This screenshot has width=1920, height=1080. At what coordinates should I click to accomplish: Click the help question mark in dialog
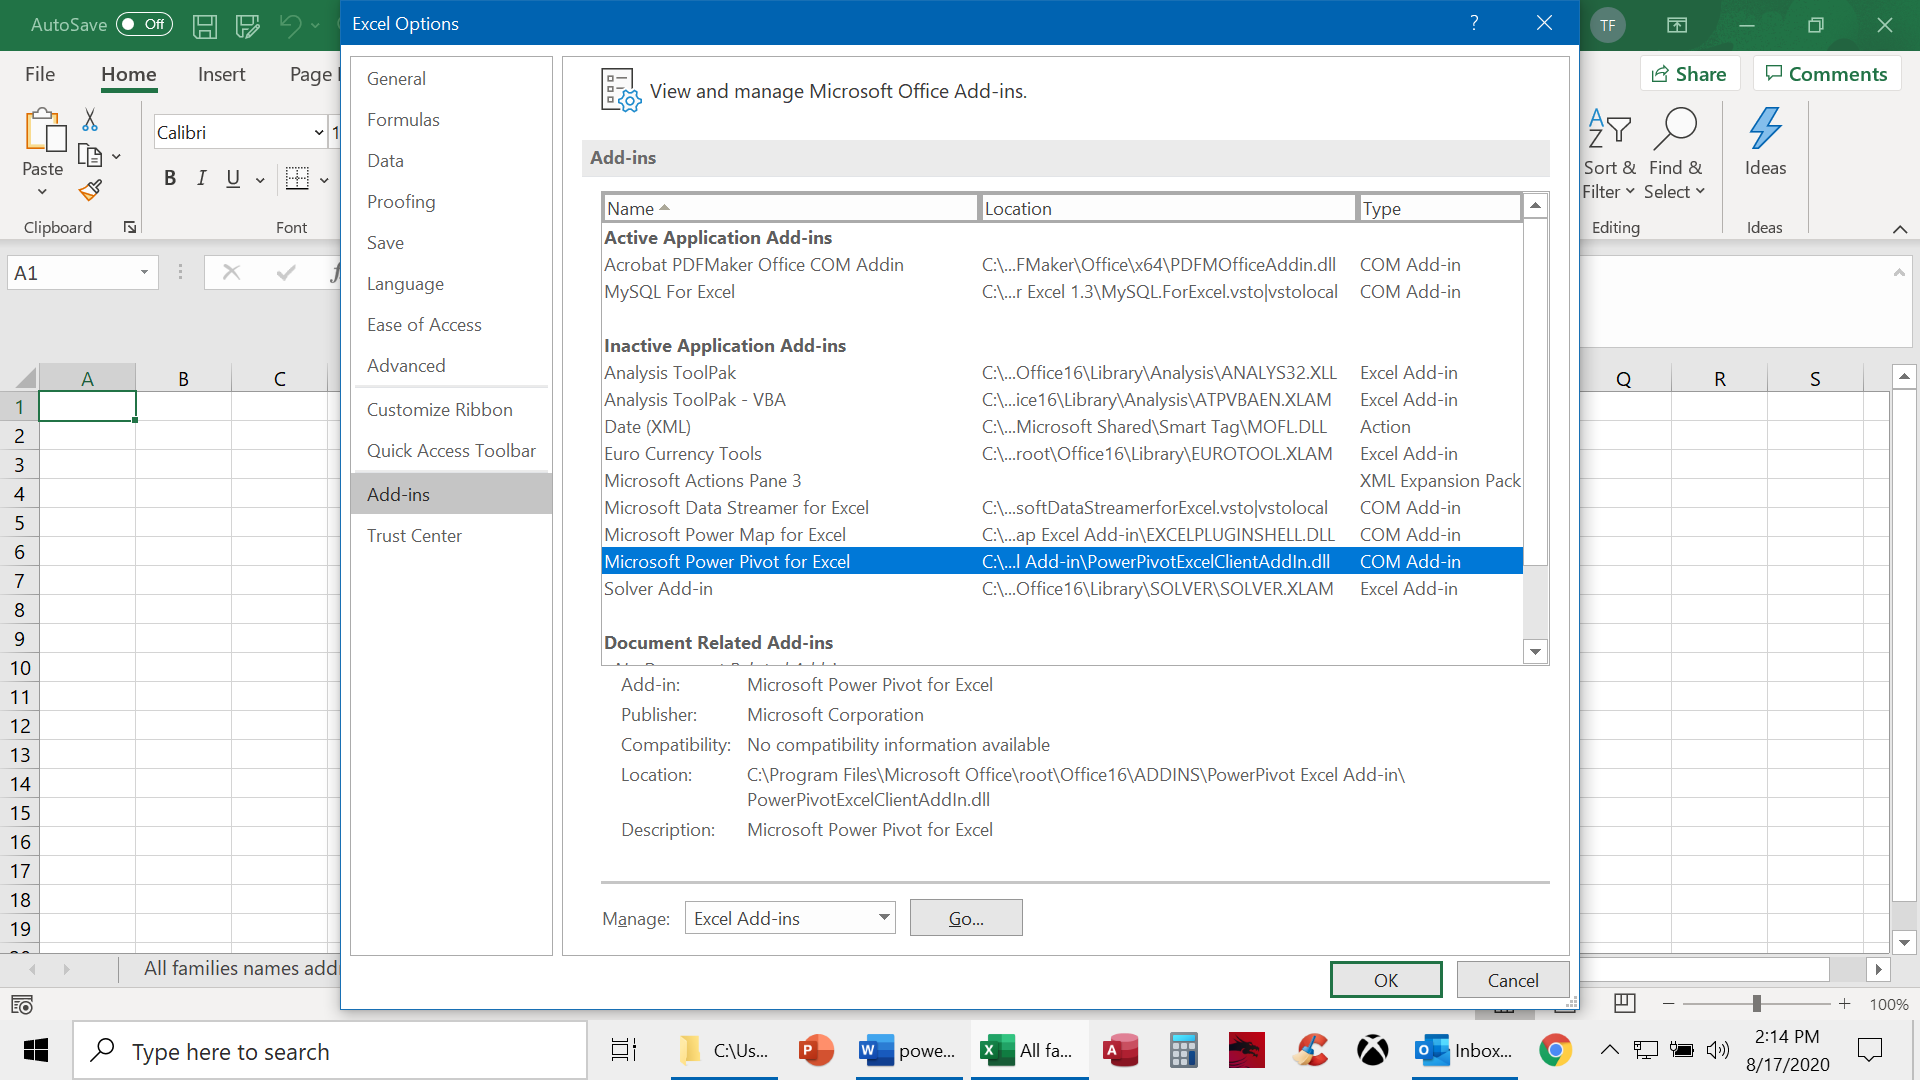click(x=1474, y=23)
